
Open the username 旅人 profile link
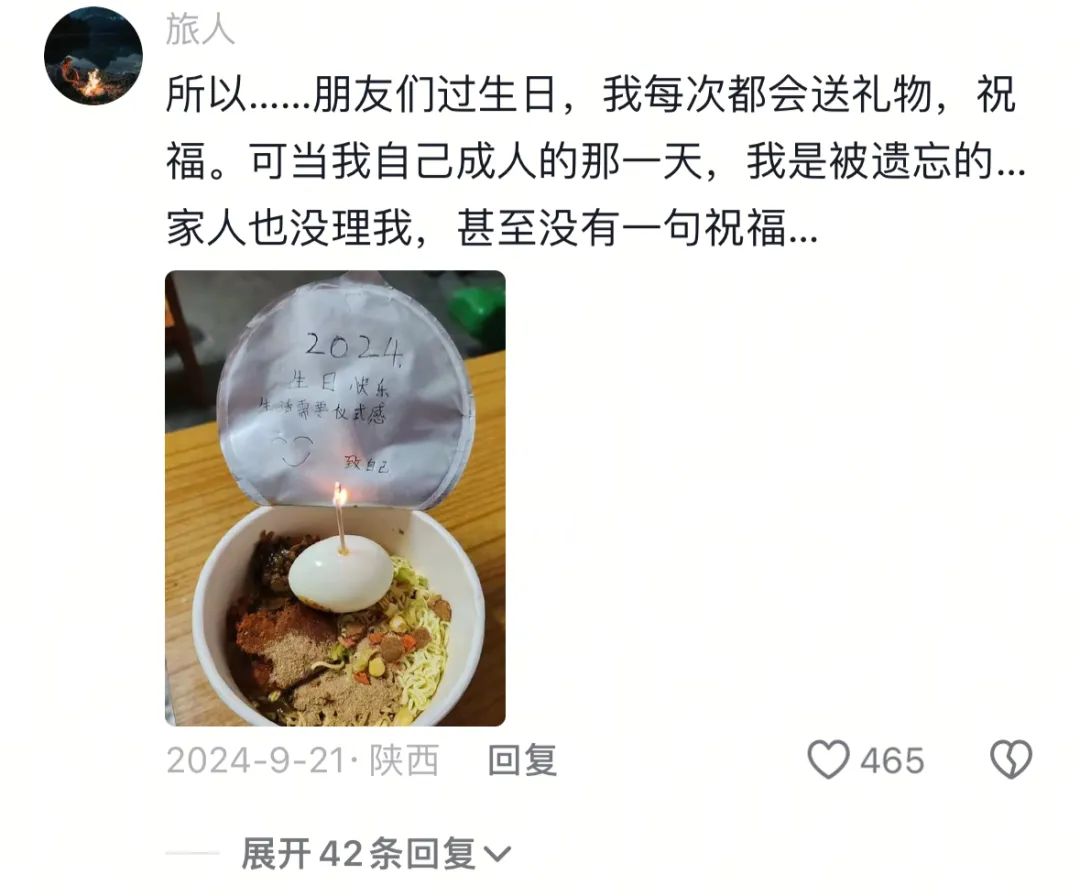click(200, 30)
